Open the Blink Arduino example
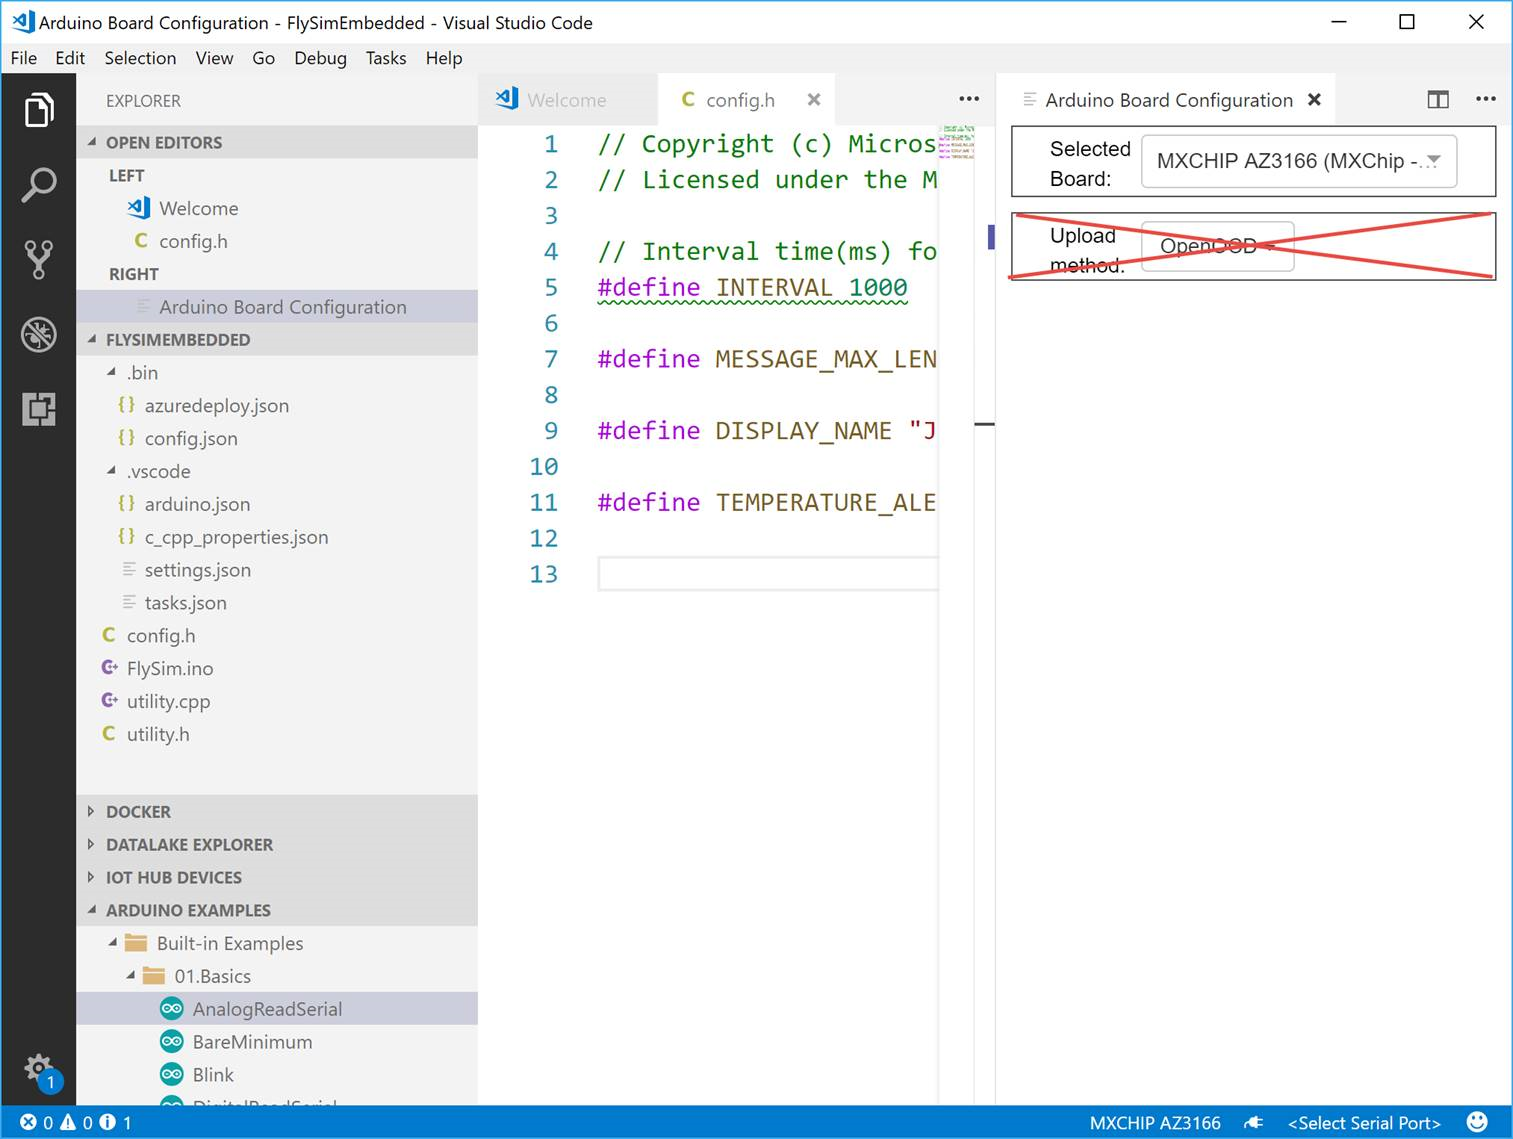Image resolution: width=1513 pixels, height=1139 pixels. (277, 1075)
